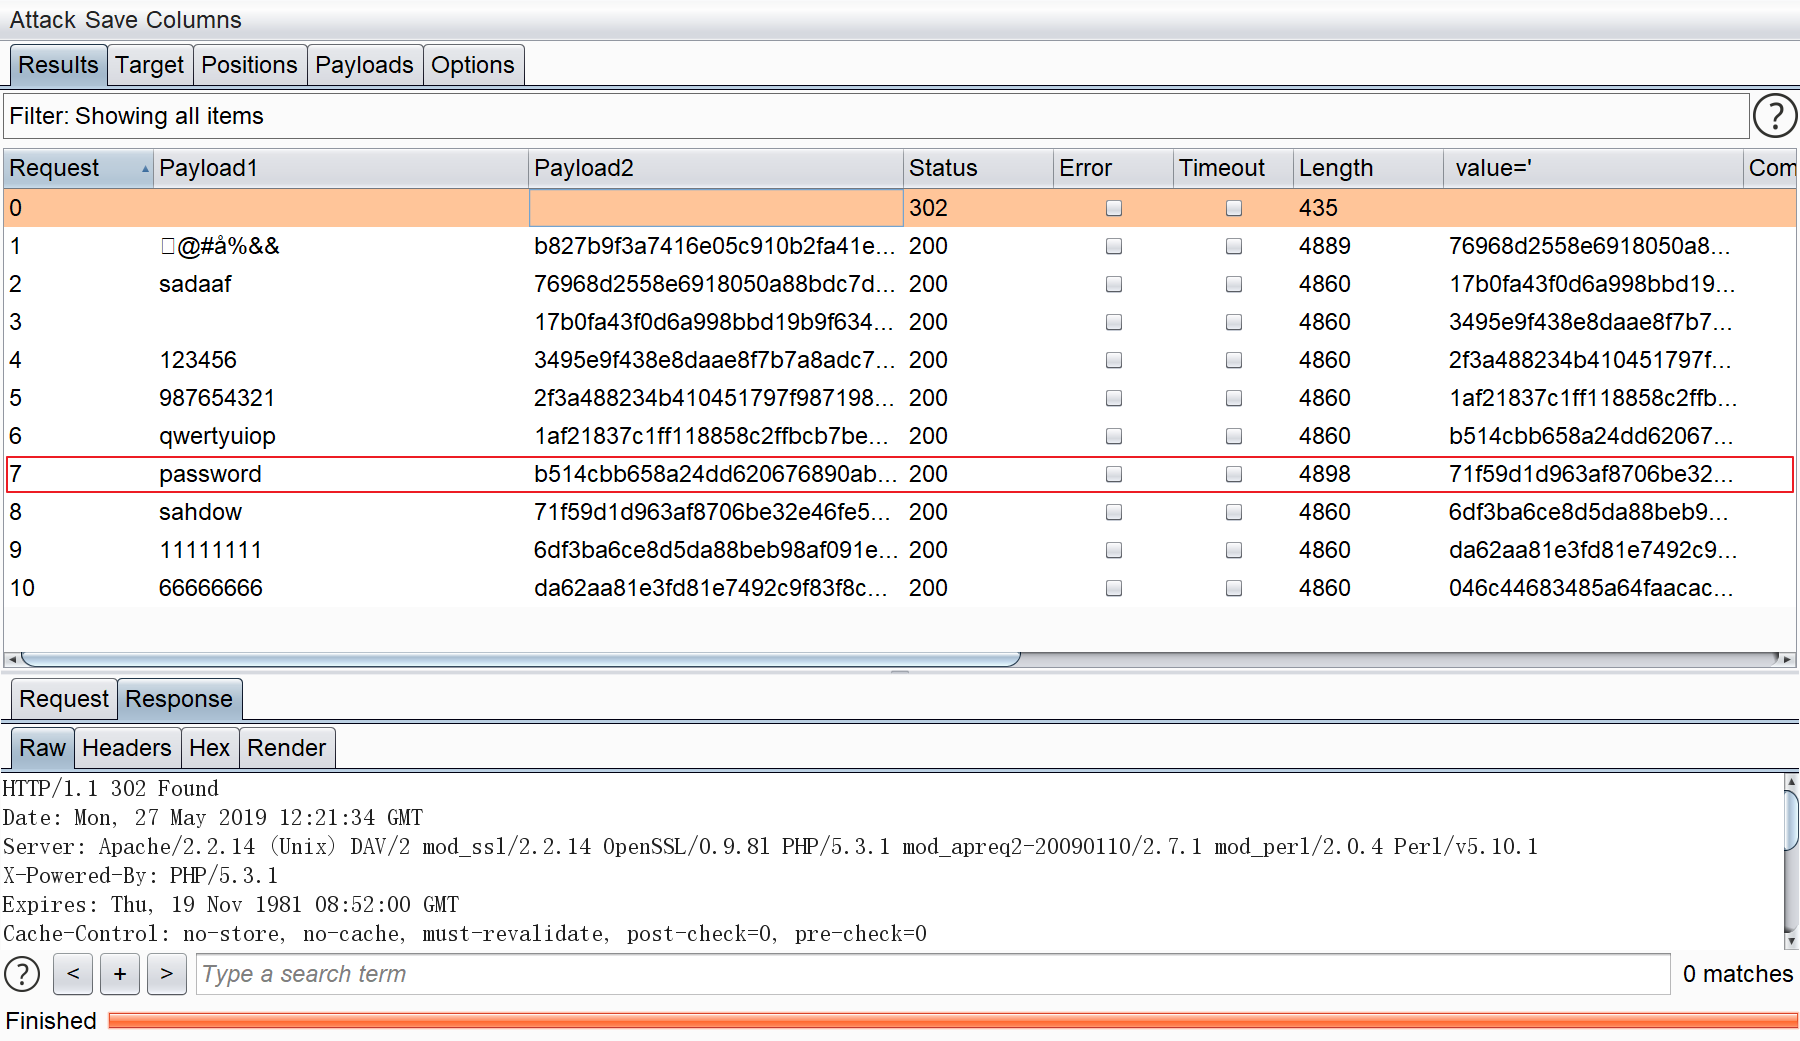Go to previous search match arrow

pos(73,973)
